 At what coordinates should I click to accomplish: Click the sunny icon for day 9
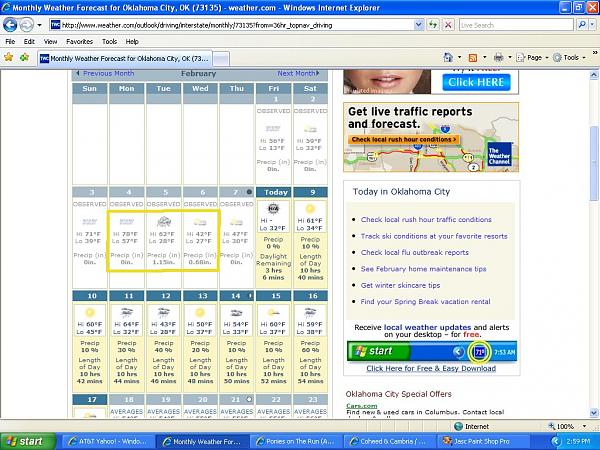[310, 209]
